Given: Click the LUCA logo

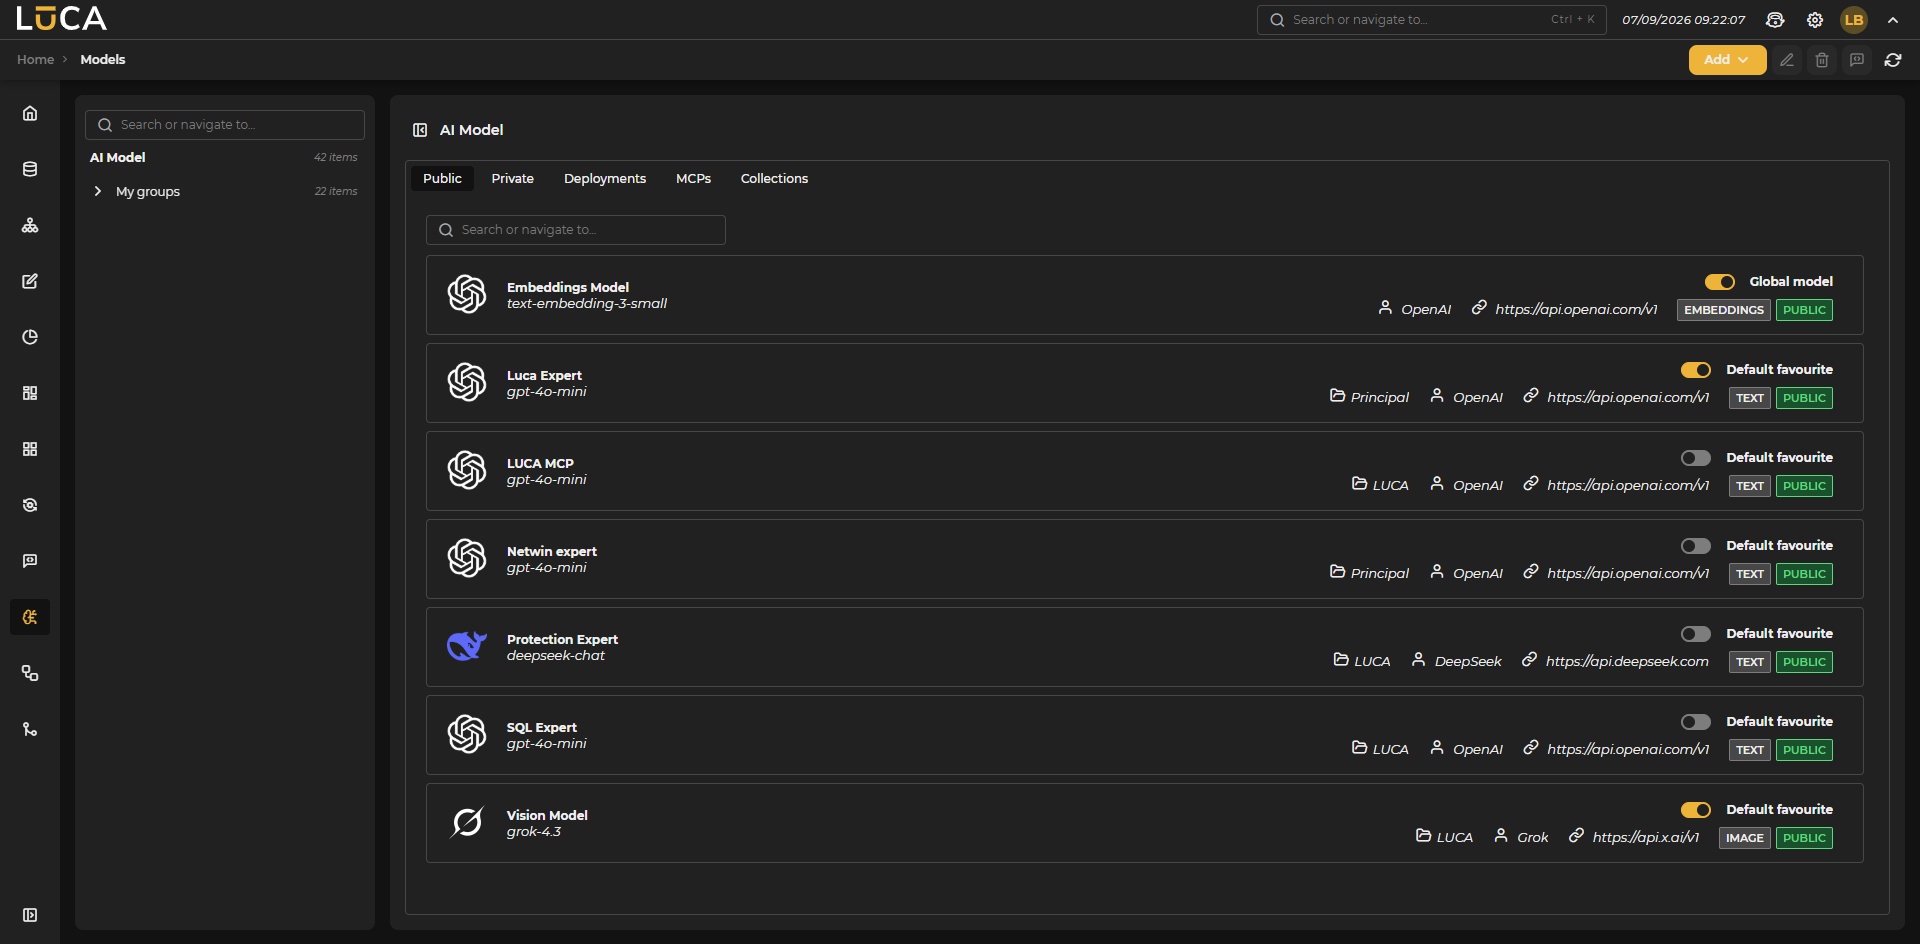Looking at the screenshot, I should click(x=61, y=19).
